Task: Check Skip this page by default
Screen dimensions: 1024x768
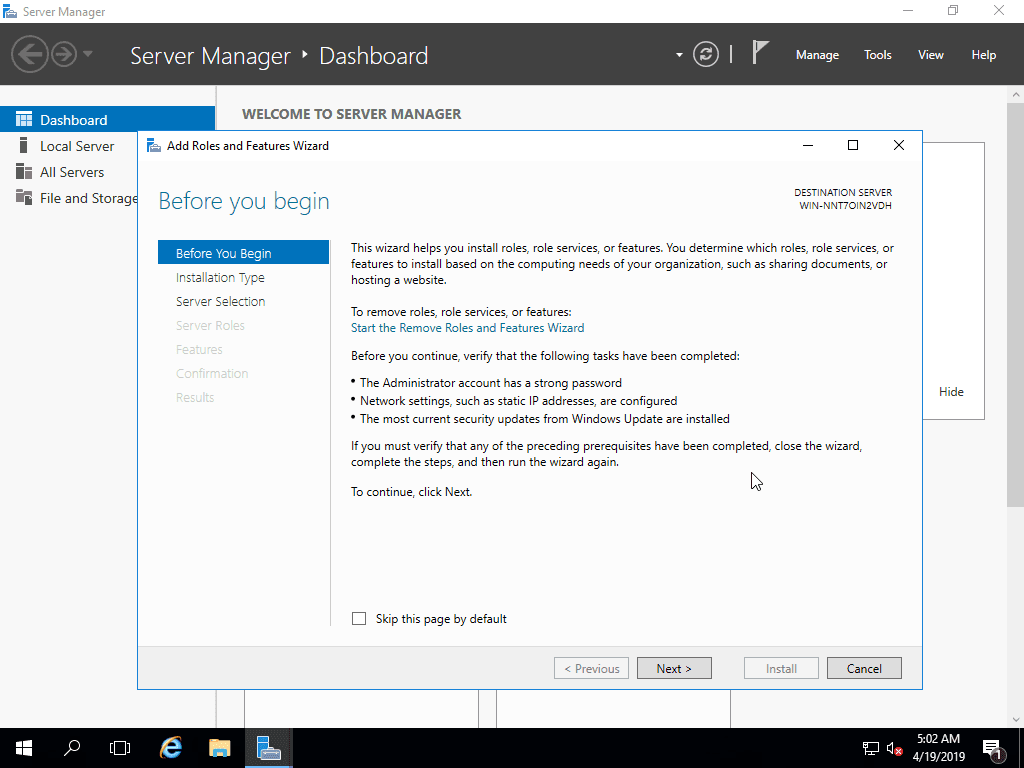Action: coord(359,618)
